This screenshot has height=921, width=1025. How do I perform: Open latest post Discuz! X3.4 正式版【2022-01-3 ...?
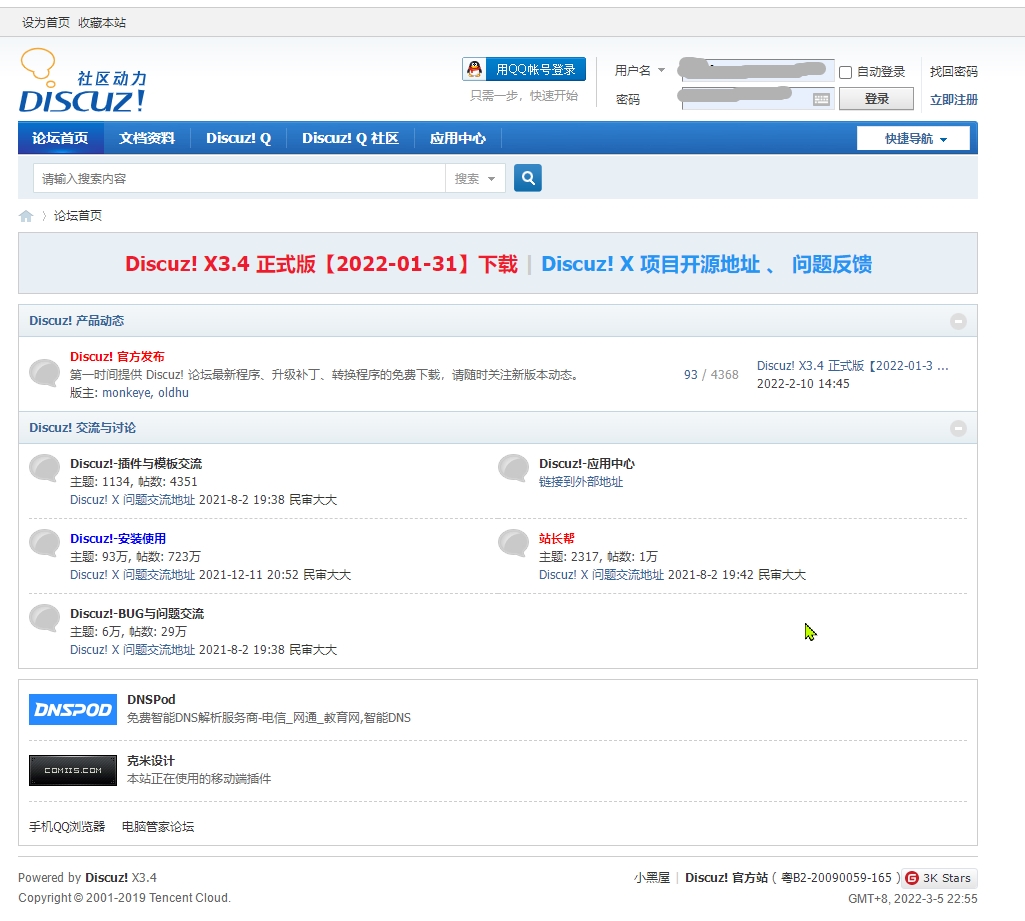point(852,365)
